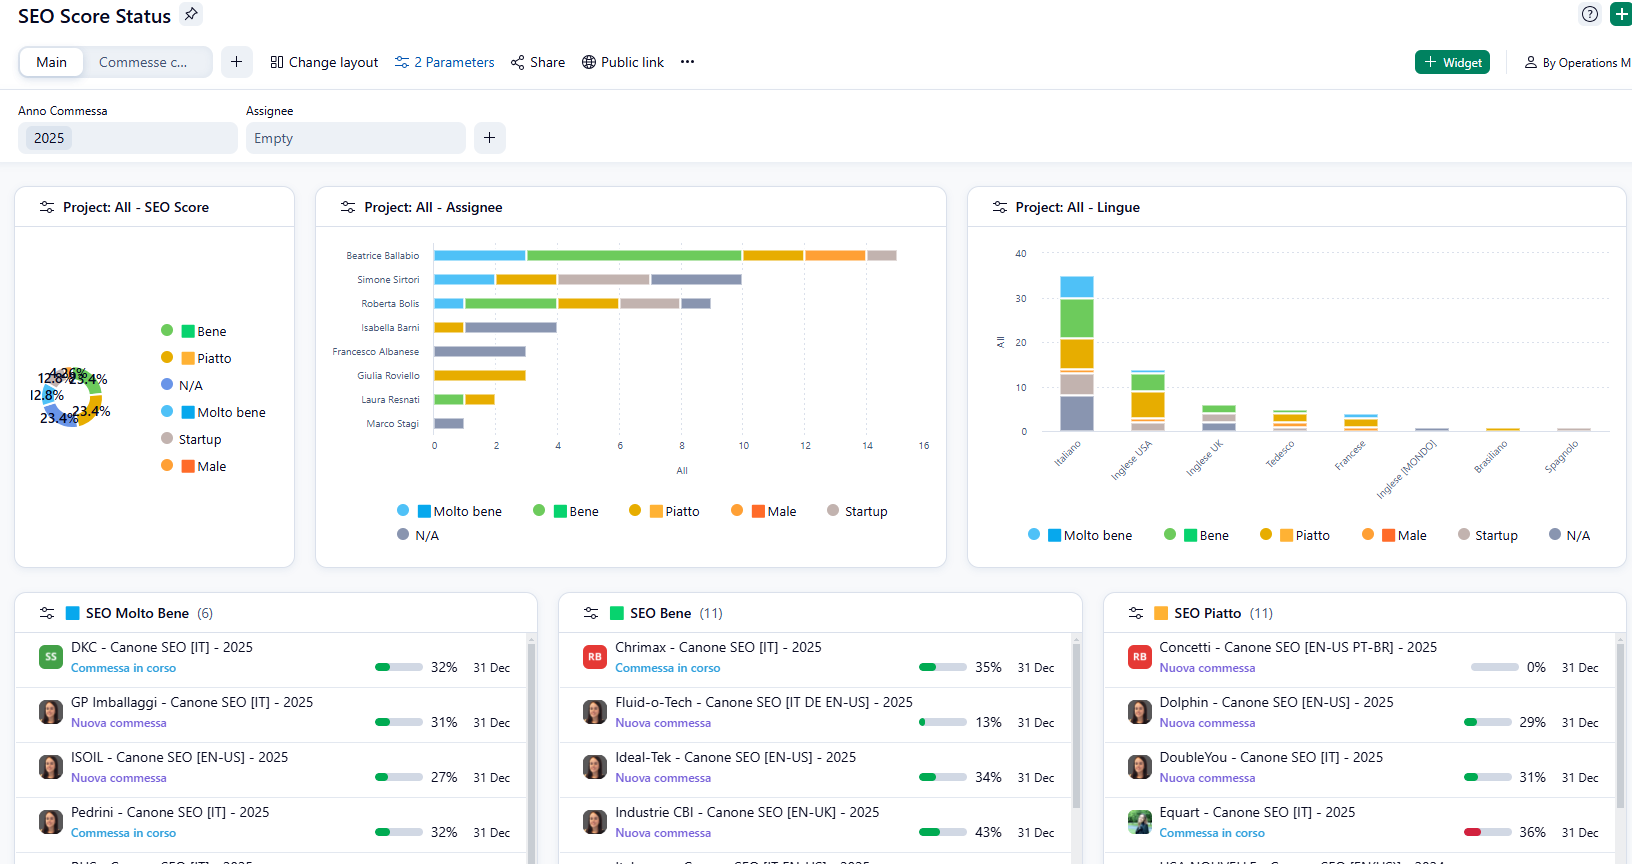Open the help question mark icon

pos(1590,14)
